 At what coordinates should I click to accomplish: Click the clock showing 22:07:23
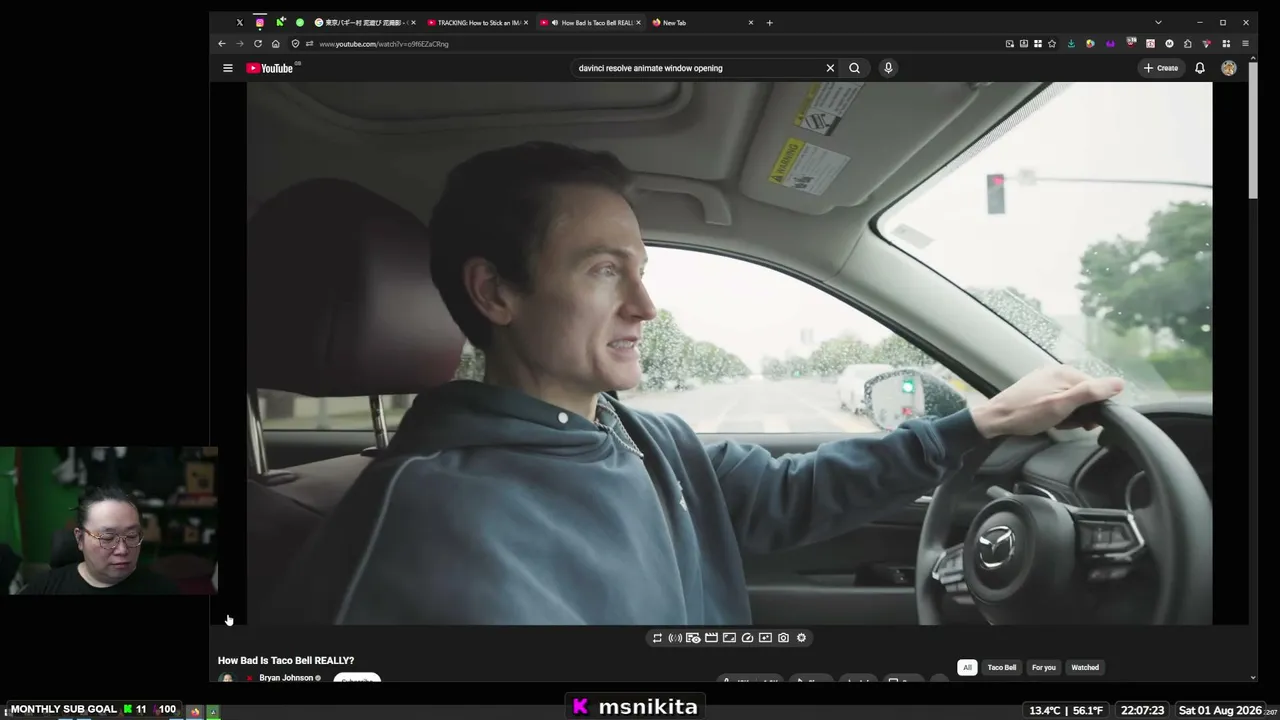[x=1142, y=710]
